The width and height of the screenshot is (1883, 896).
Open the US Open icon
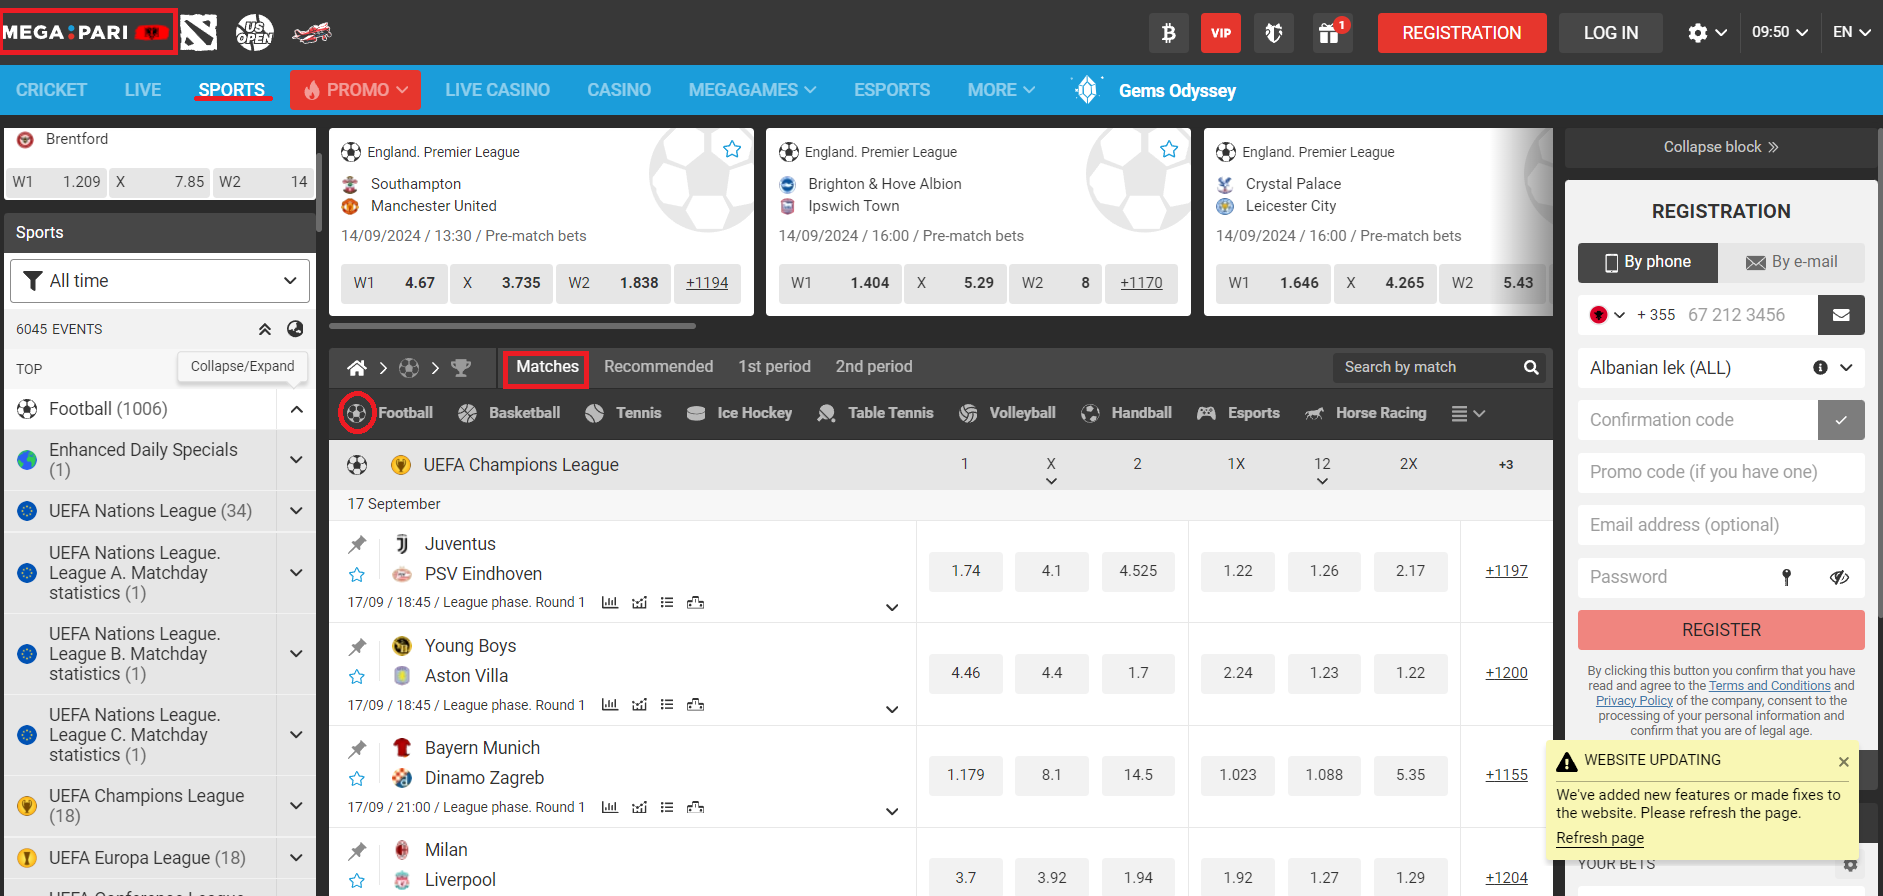pos(254,33)
